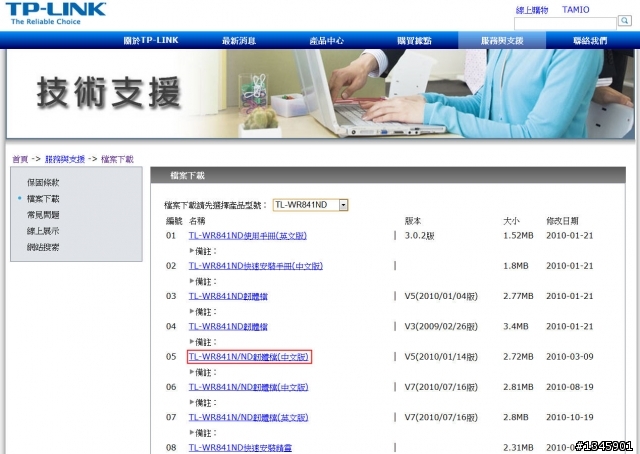The width and height of the screenshot is (640, 454).
Task: Click version text V5(2010/01/04版)
Action: click(441, 296)
